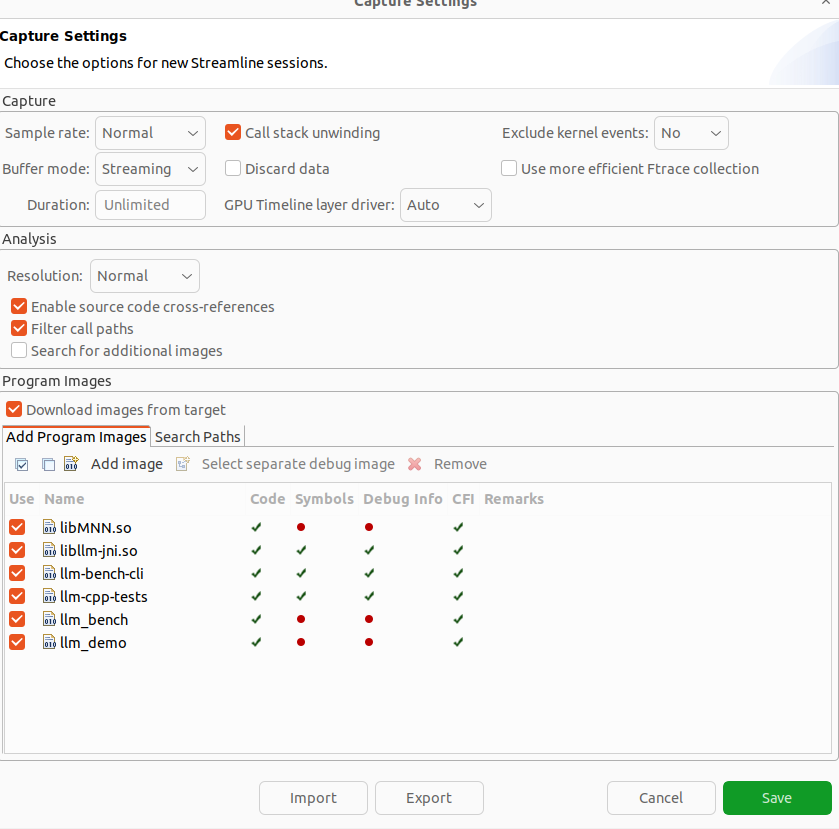The image size is (839, 829).
Task: Click the deselect-all images icon
Action: [48, 464]
